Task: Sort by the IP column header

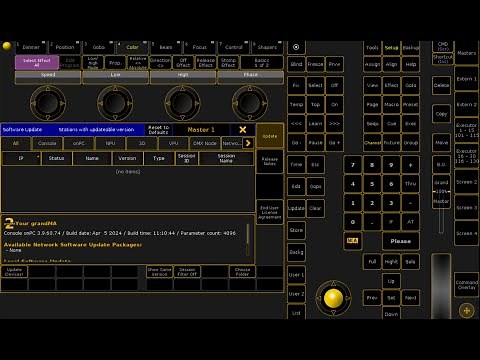Action: point(21,158)
